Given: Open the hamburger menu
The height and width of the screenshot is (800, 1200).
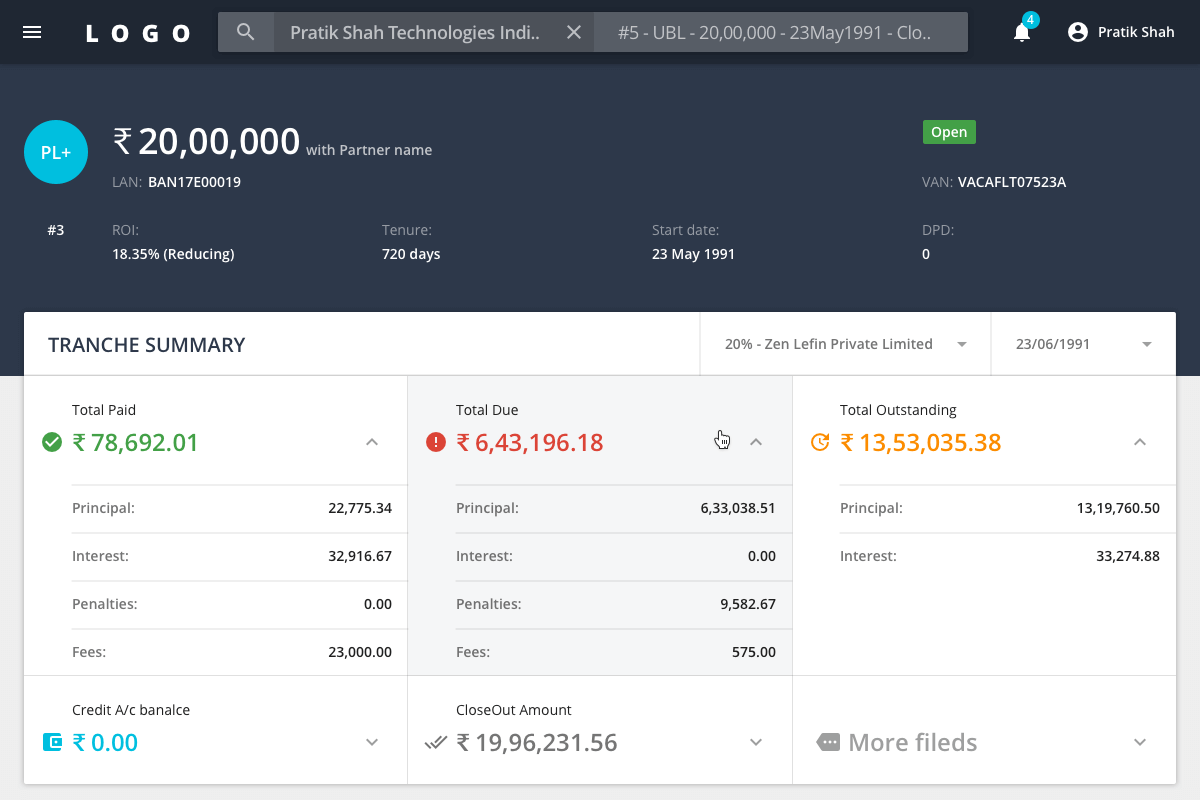Looking at the screenshot, I should (x=33, y=31).
